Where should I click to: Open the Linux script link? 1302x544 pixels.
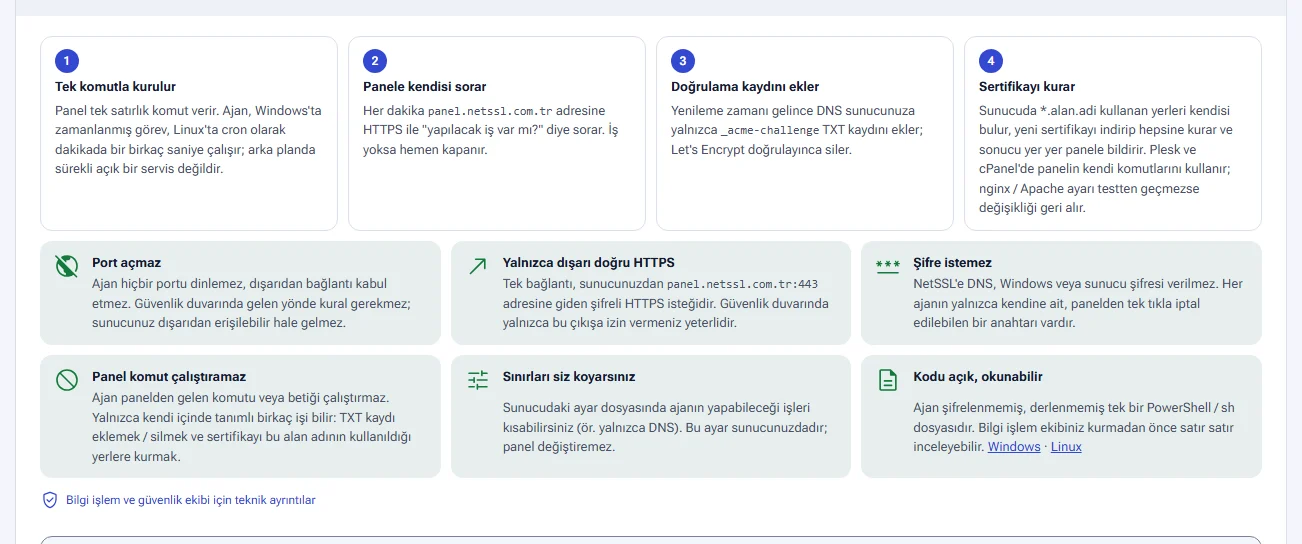(1066, 447)
